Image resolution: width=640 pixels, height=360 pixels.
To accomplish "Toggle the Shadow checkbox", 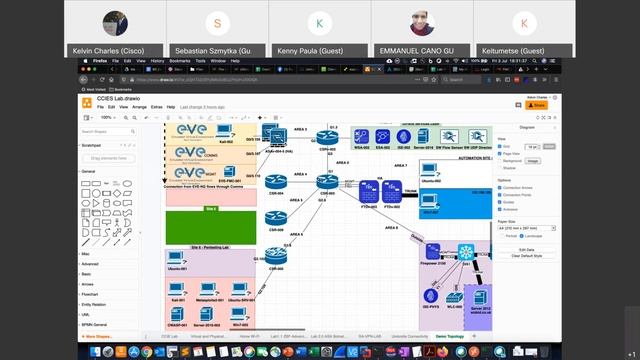I will coord(500,168).
